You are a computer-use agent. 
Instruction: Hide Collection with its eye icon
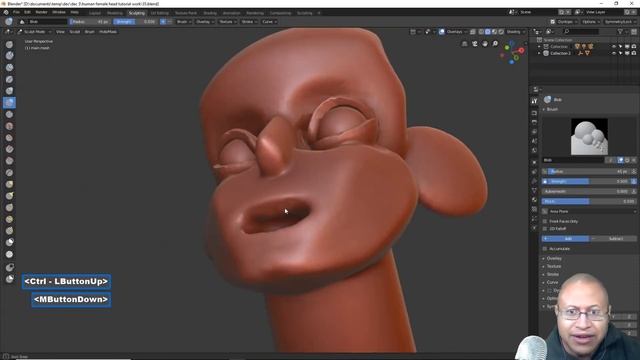point(614,47)
